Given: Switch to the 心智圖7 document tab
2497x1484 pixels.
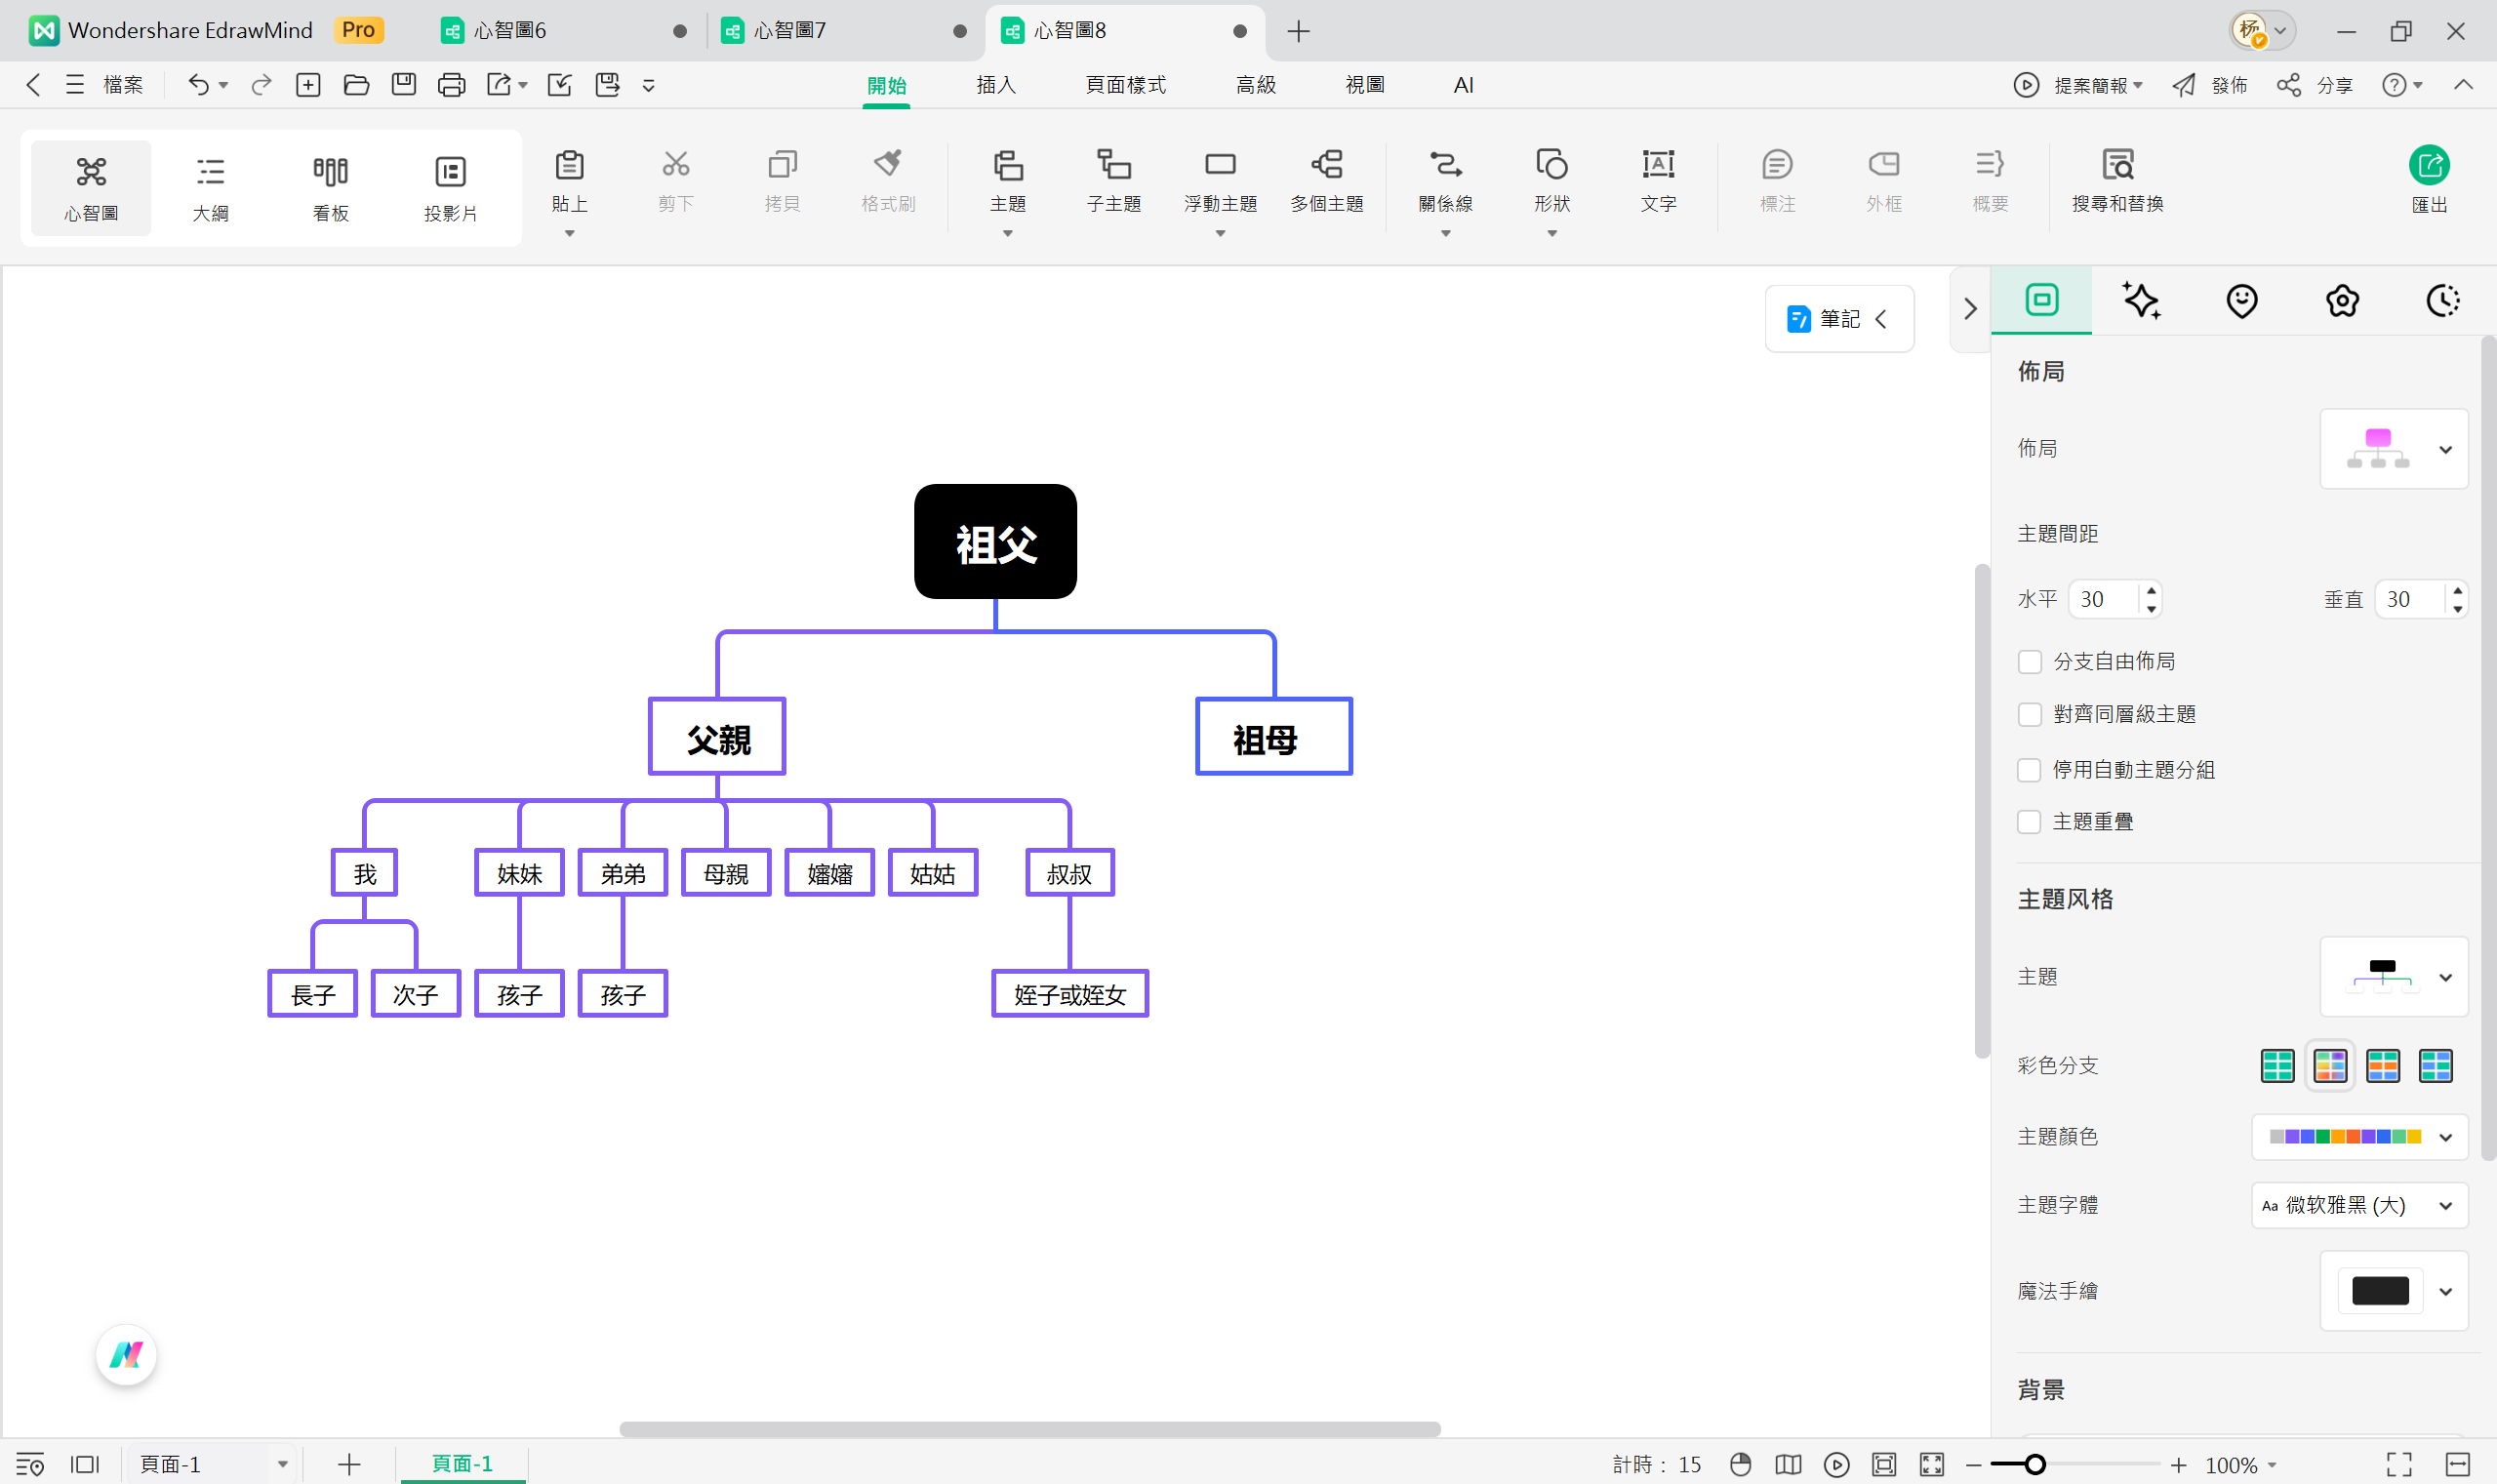Looking at the screenshot, I should click(x=790, y=31).
